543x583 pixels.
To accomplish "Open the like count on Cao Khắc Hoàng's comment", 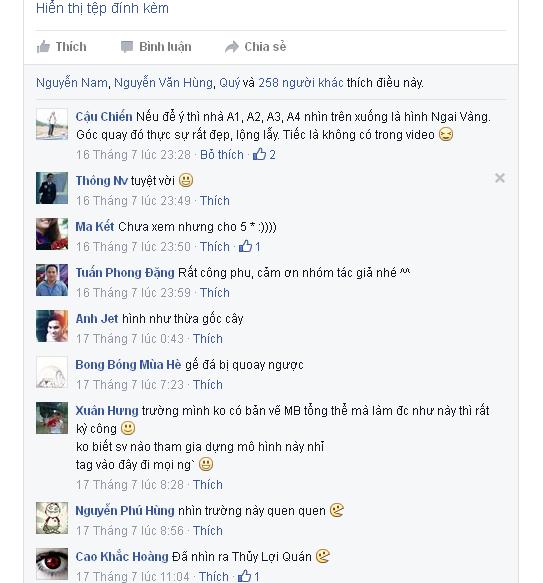I will click(248, 576).
